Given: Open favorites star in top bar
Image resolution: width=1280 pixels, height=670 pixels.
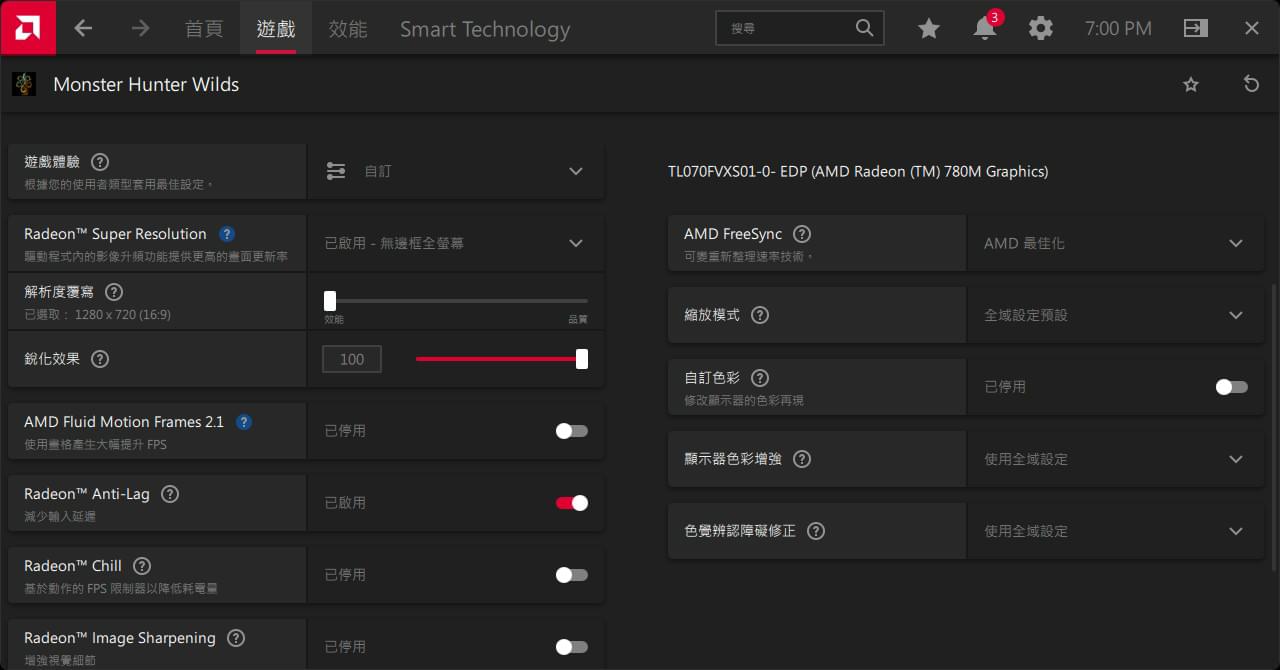Looking at the screenshot, I should click(929, 29).
